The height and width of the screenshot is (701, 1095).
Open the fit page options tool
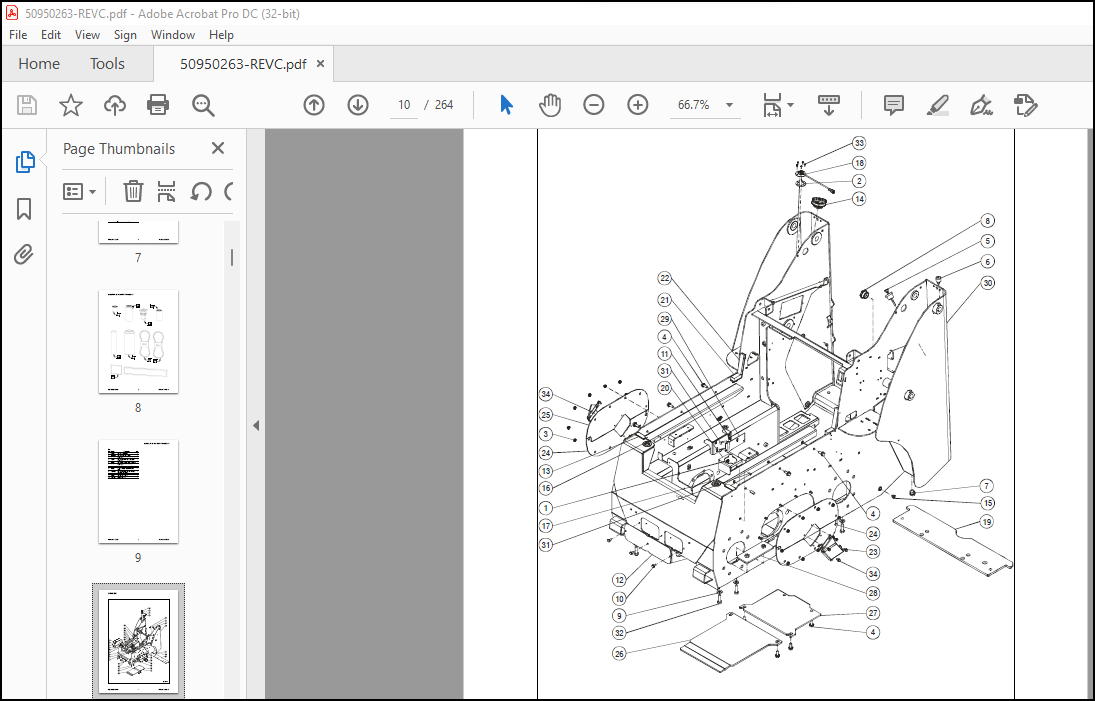pyautogui.click(x=772, y=105)
